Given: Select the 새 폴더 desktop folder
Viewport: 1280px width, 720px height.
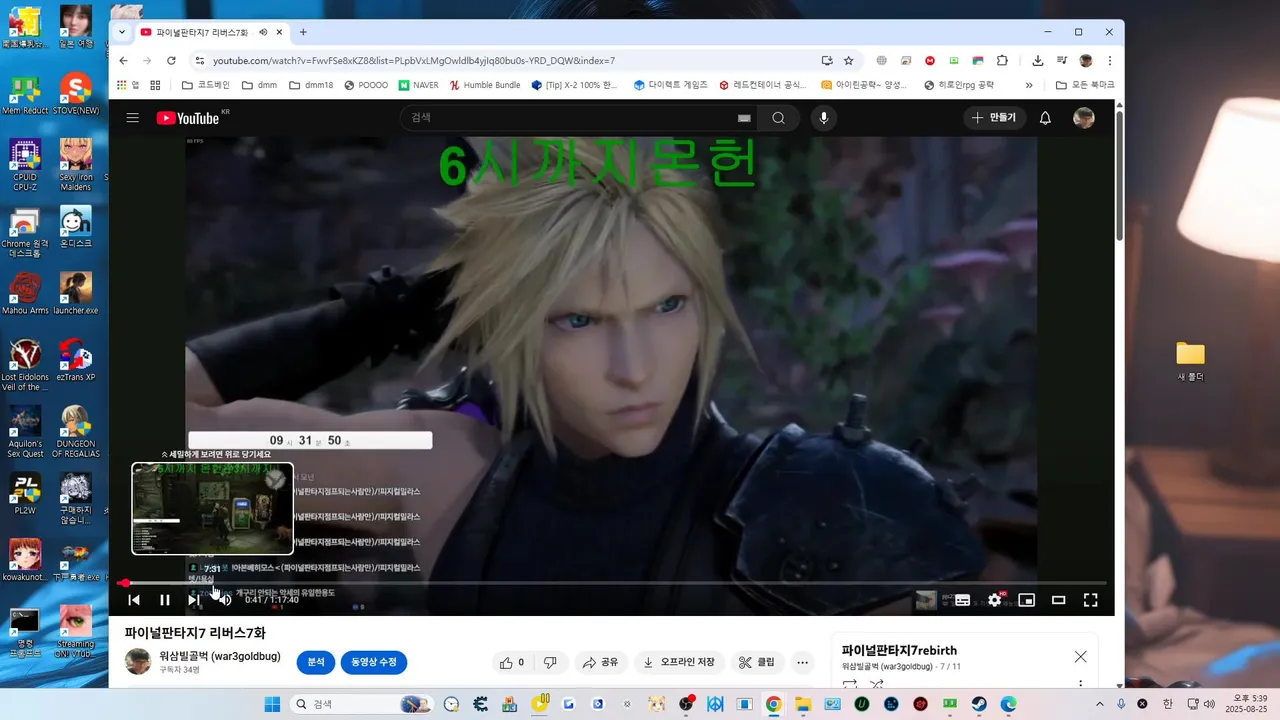Looking at the screenshot, I should coord(1190,362).
